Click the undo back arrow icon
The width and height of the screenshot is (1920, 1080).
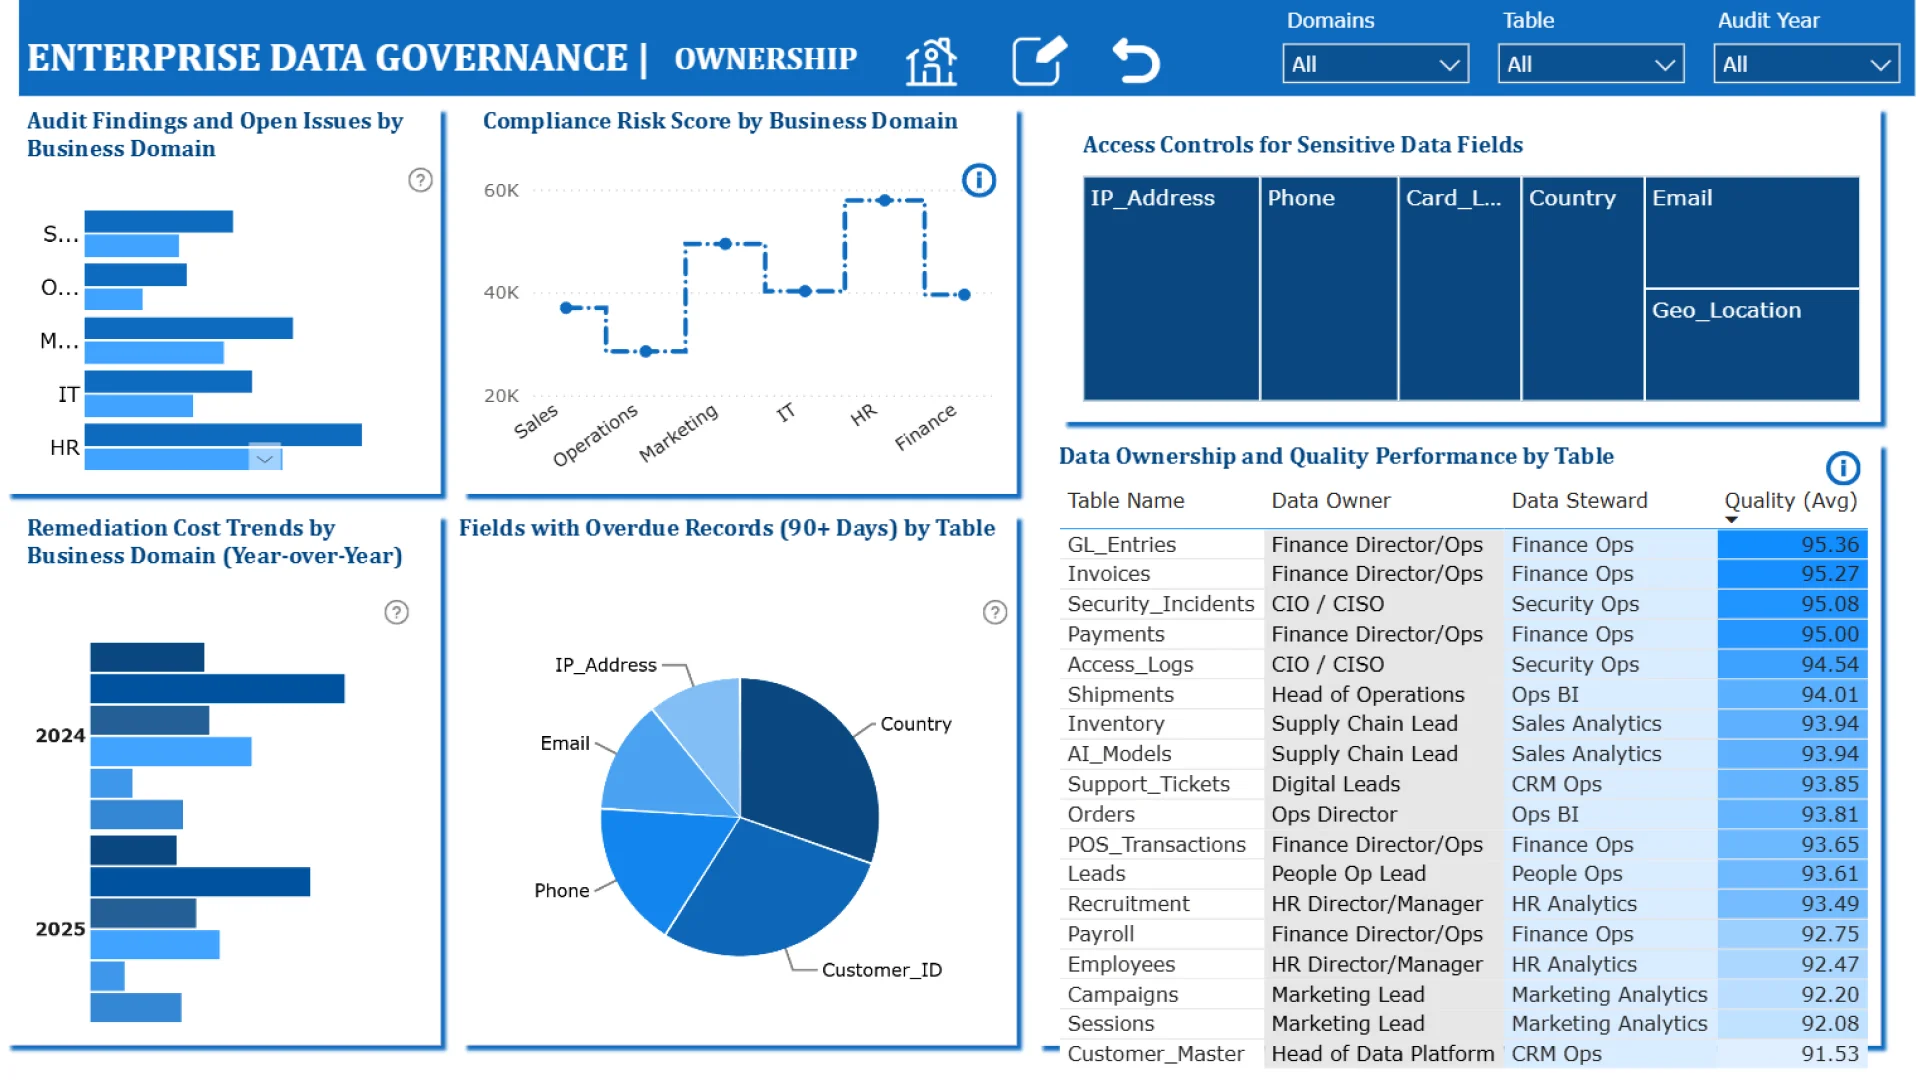pos(1136,62)
